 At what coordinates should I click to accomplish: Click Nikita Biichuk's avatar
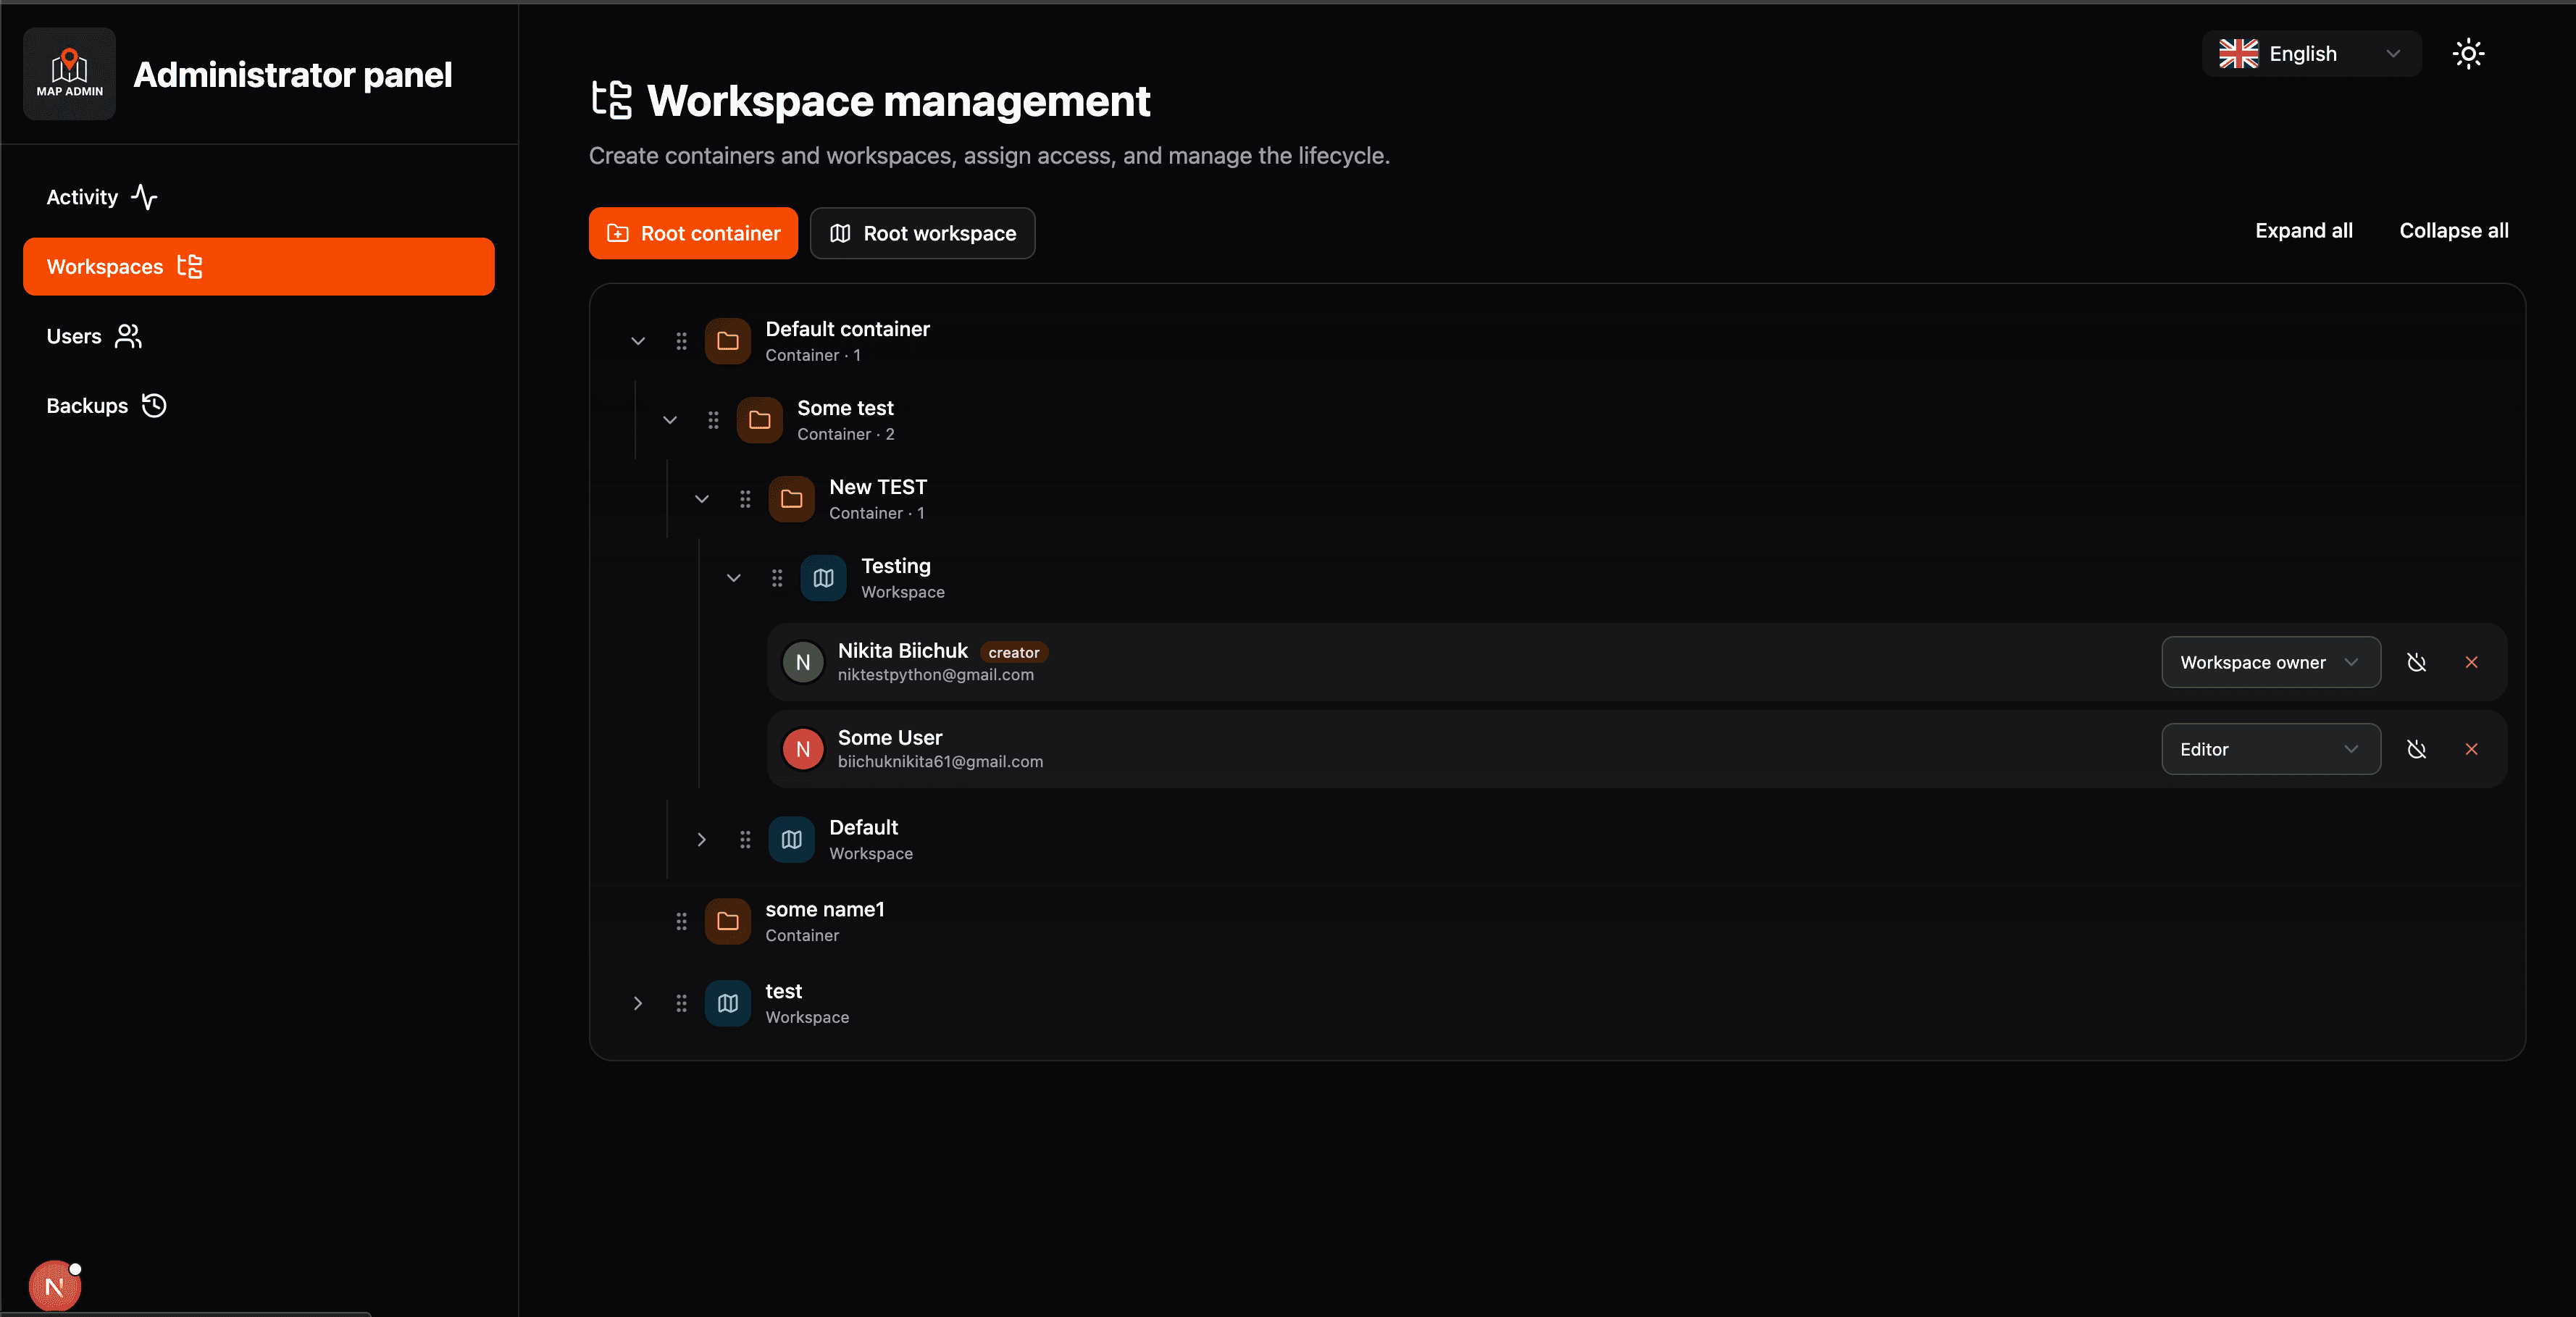[x=803, y=663]
